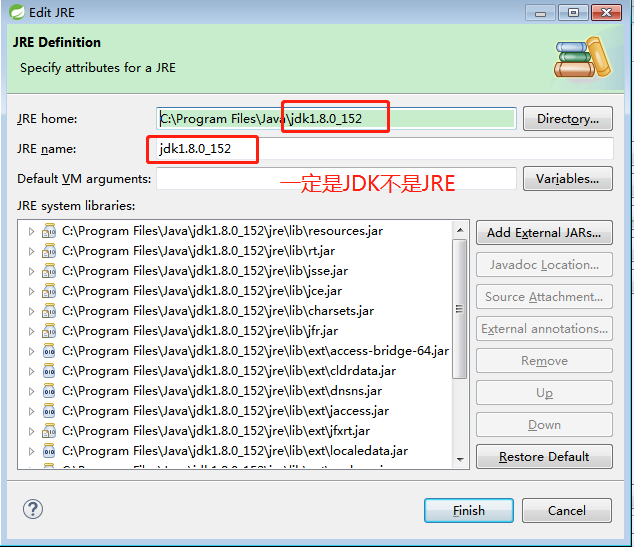This screenshot has width=634, height=547.
Task: Select the jre\lib\resources.jar path row
Action: click(222, 231)
